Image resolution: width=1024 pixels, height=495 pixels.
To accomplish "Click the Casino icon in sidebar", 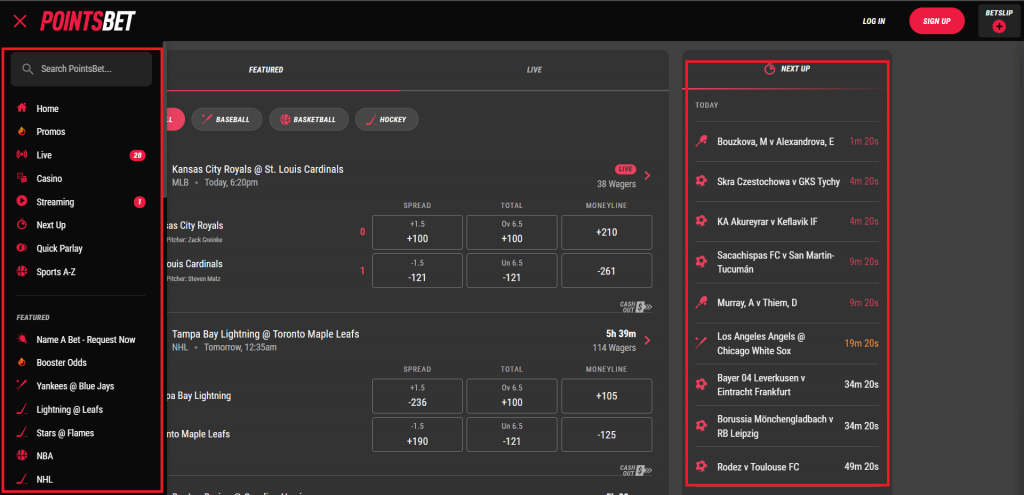I will click(x=22, y=178).
